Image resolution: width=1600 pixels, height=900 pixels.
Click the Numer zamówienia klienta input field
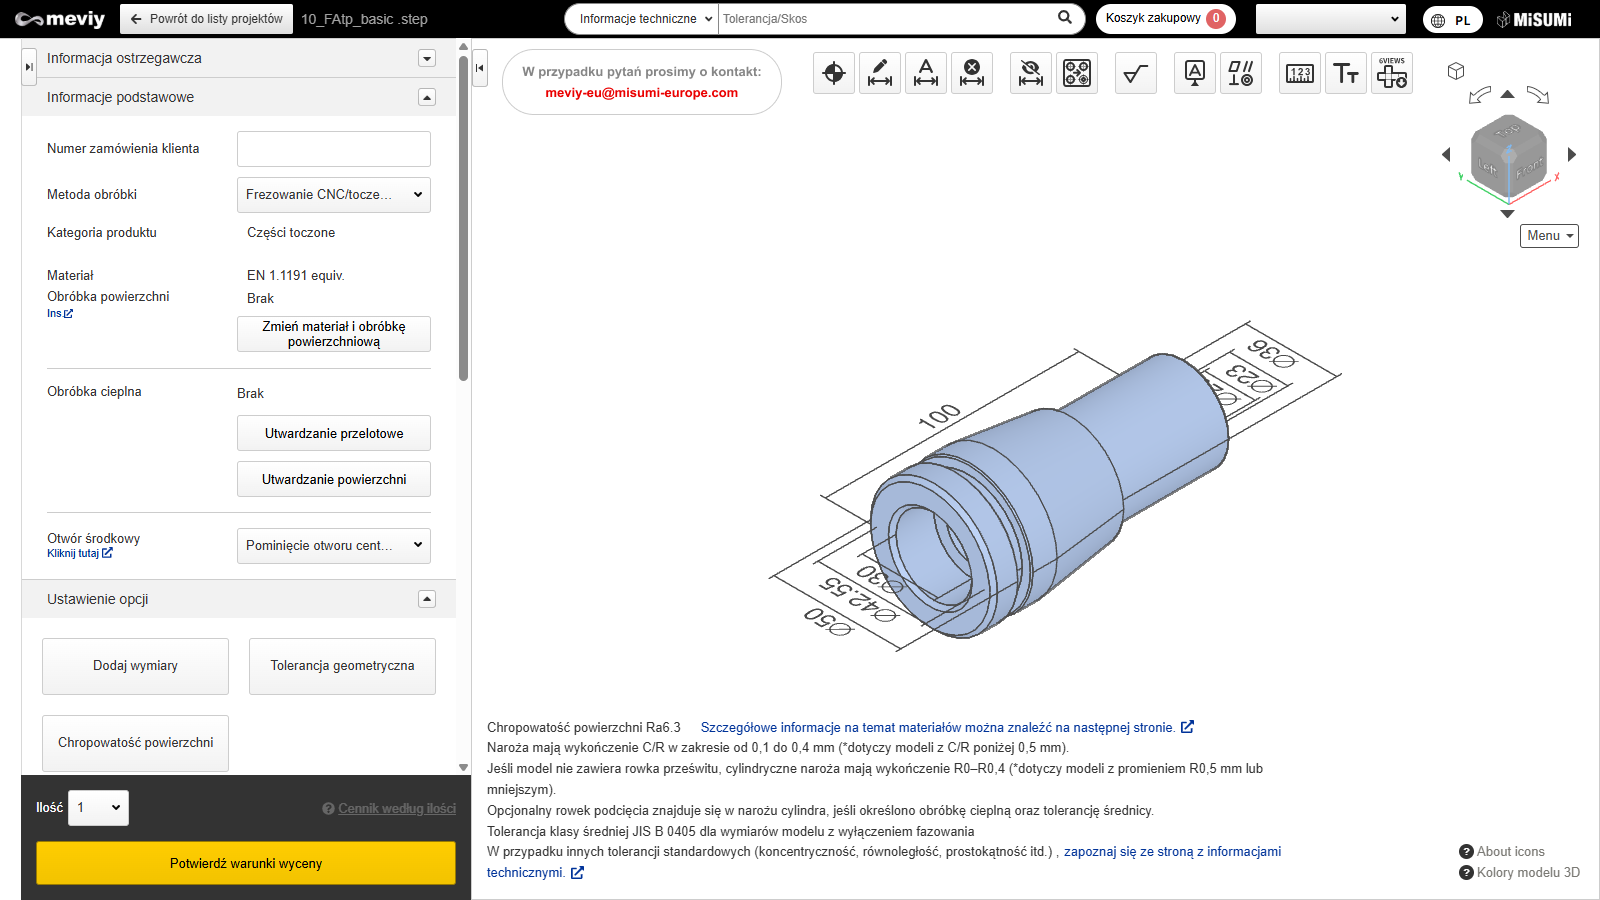pyautogui.click(x=333, y=149)
